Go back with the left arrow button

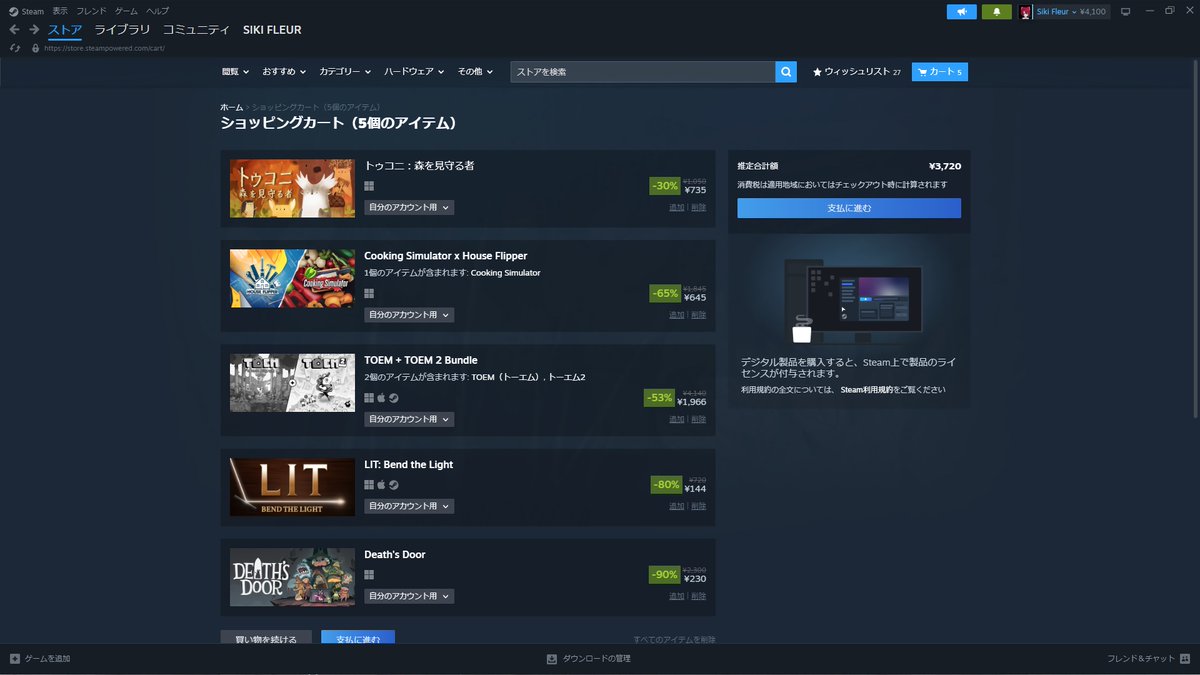(x=14, y=30)
